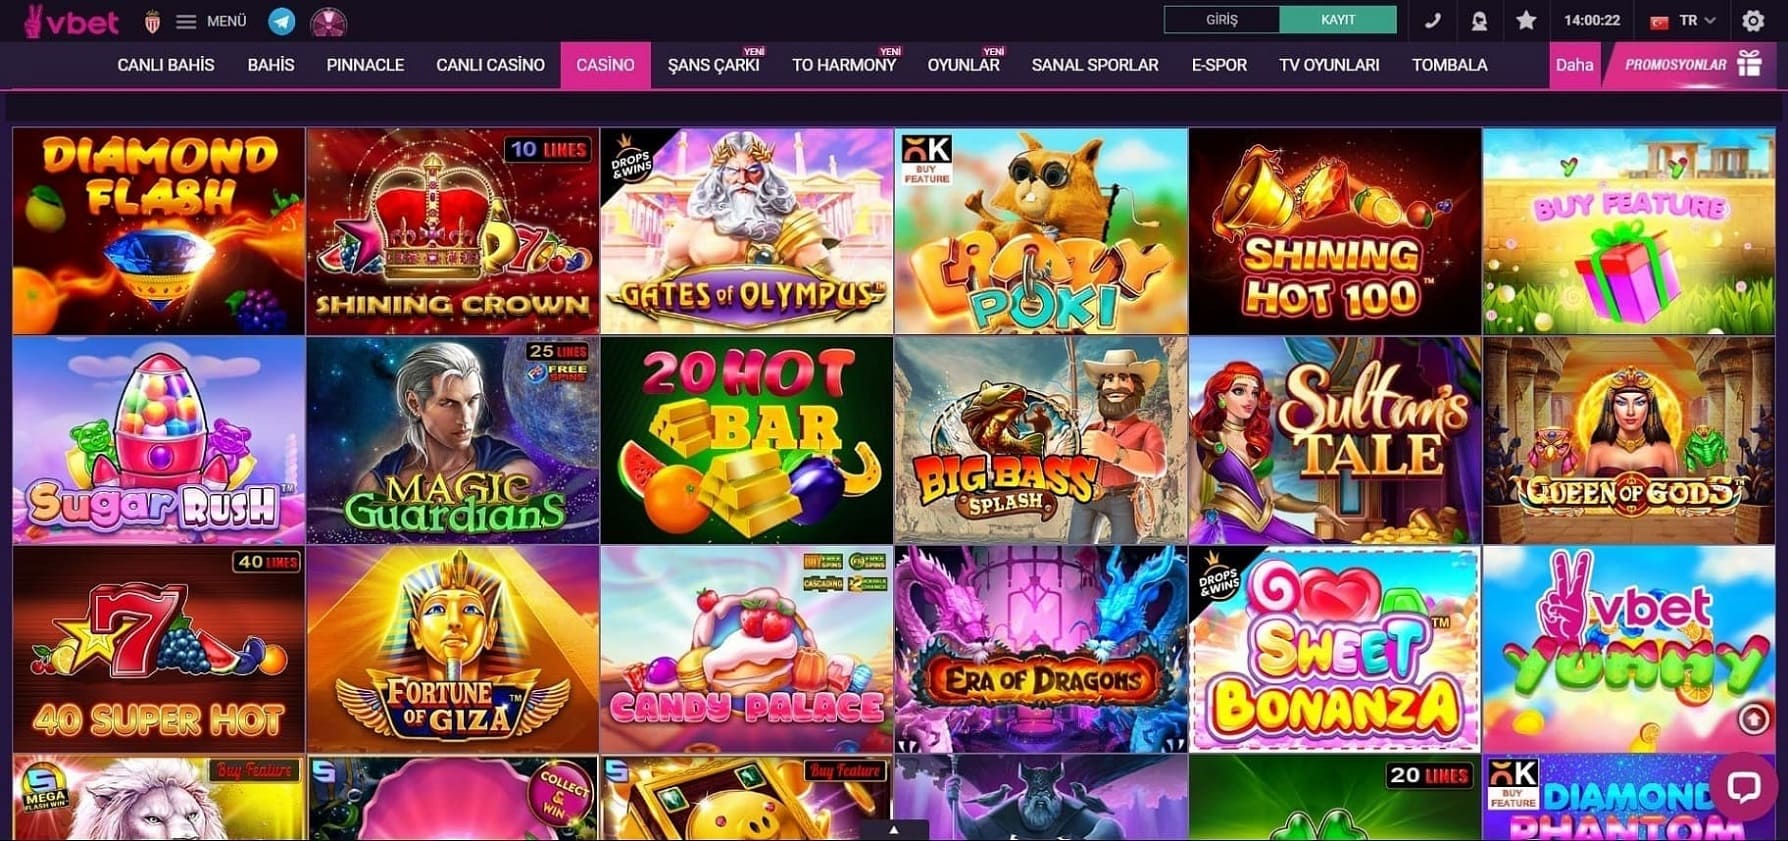Click the favorites star icon
The width and height of the screenshot is (1788, 841).
pos(1525,20)
